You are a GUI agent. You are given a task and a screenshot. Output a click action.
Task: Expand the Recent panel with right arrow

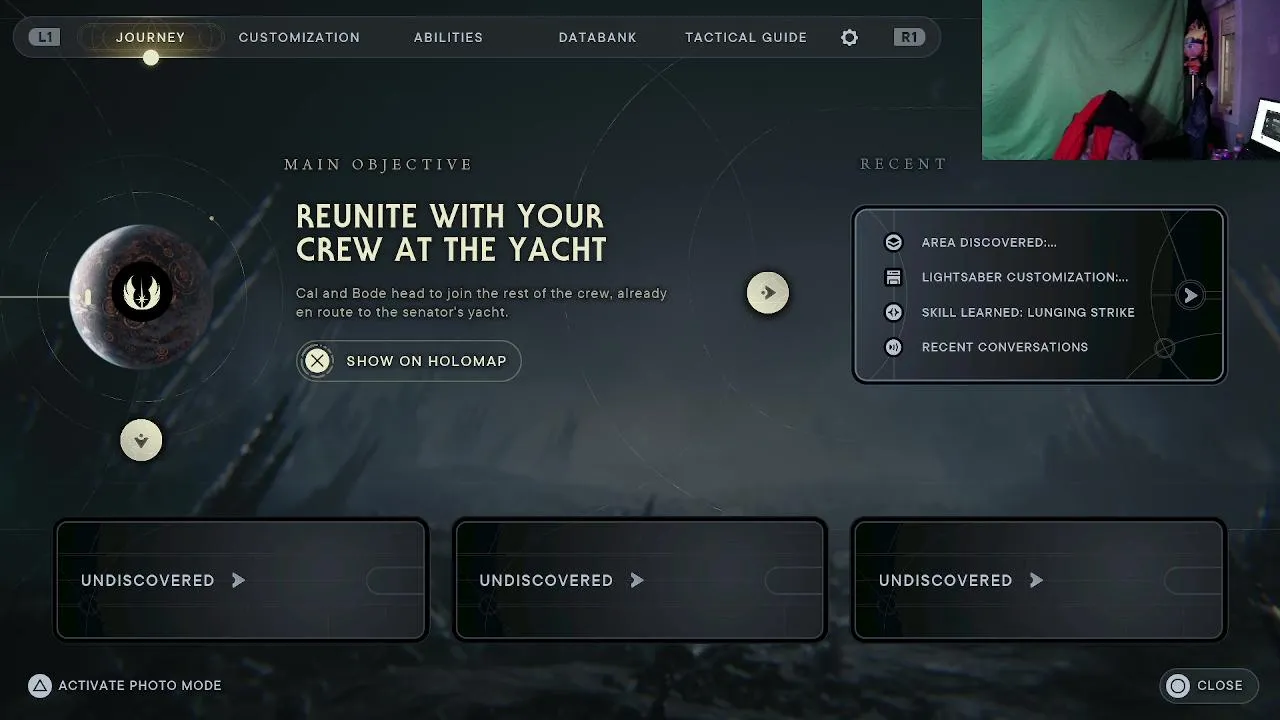1190,295
